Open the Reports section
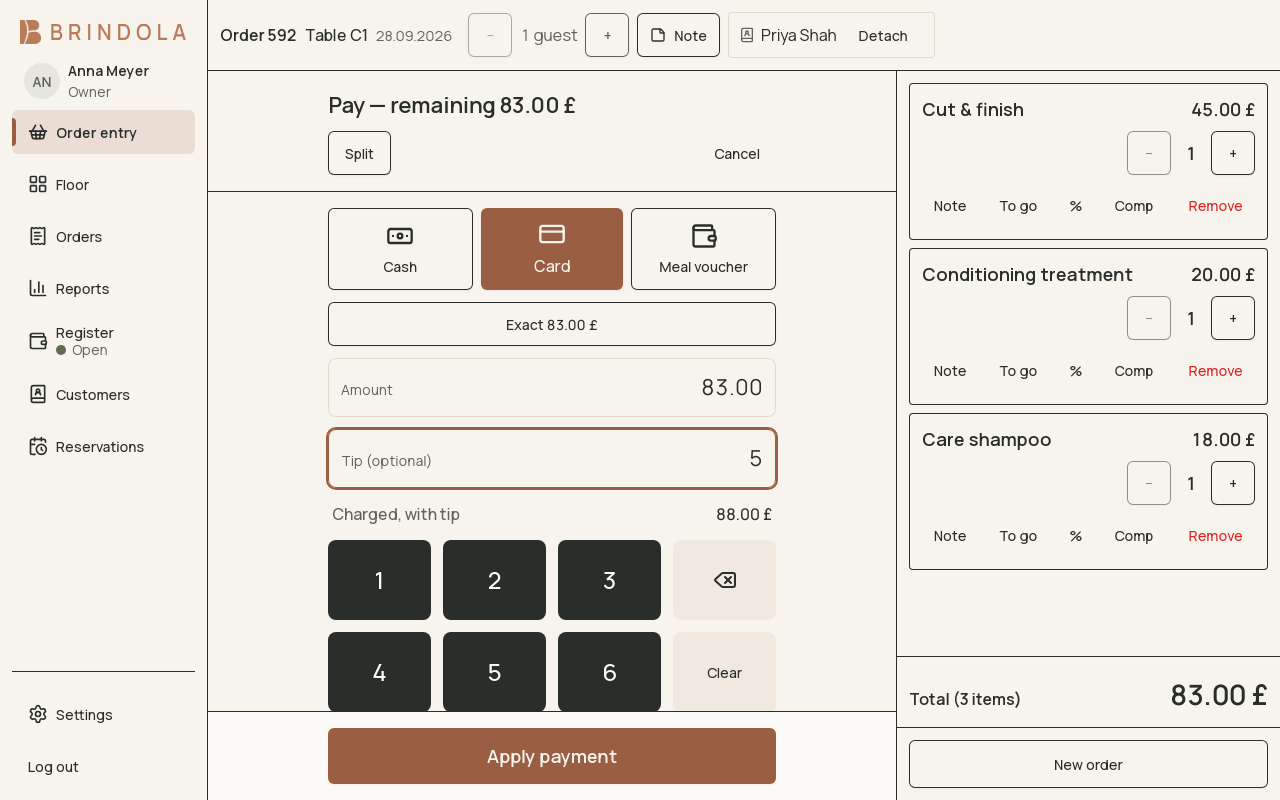Viewport: 1280px width, 800px height. (103, 288)
